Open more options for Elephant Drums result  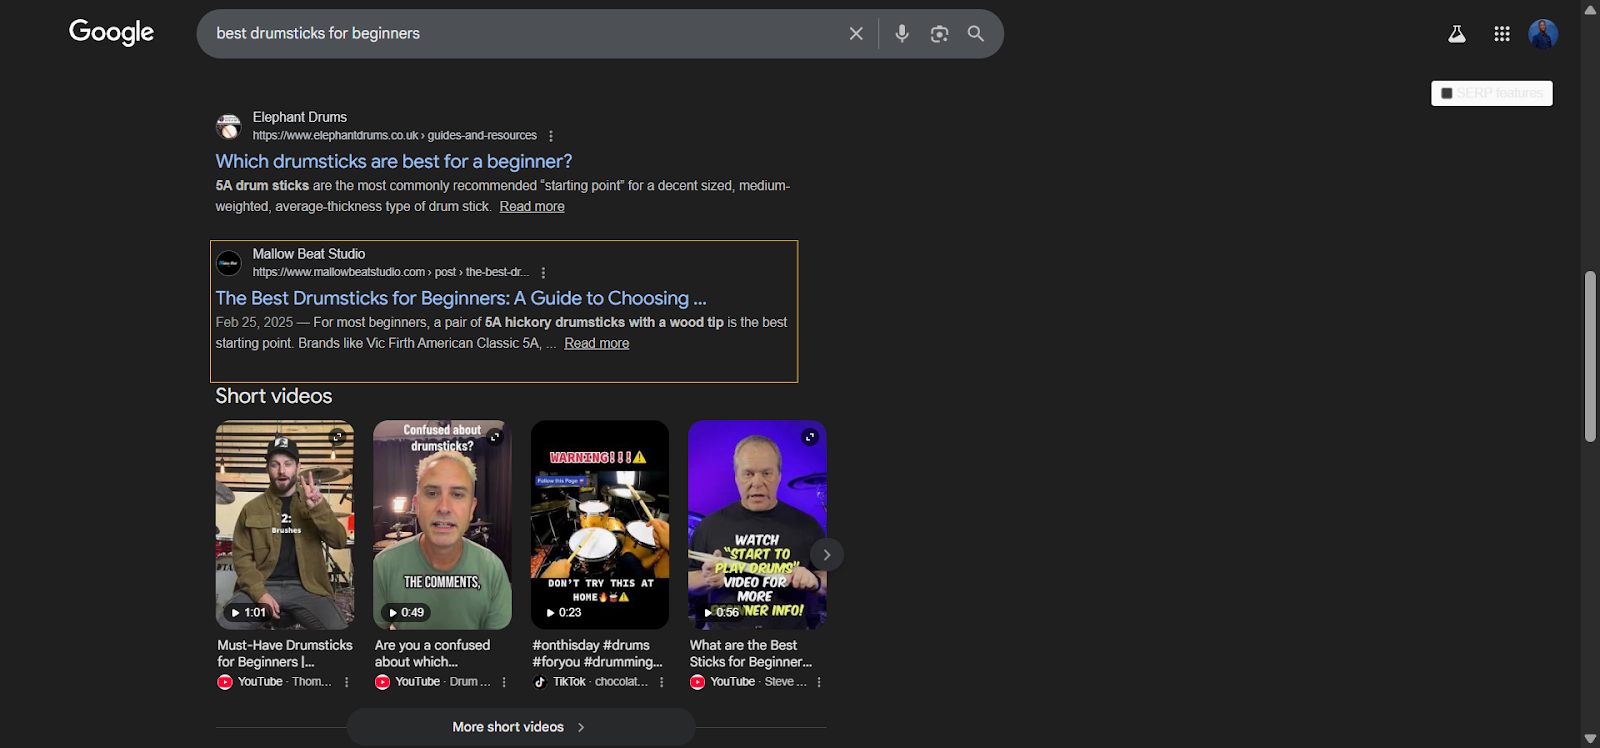[551, 136]
